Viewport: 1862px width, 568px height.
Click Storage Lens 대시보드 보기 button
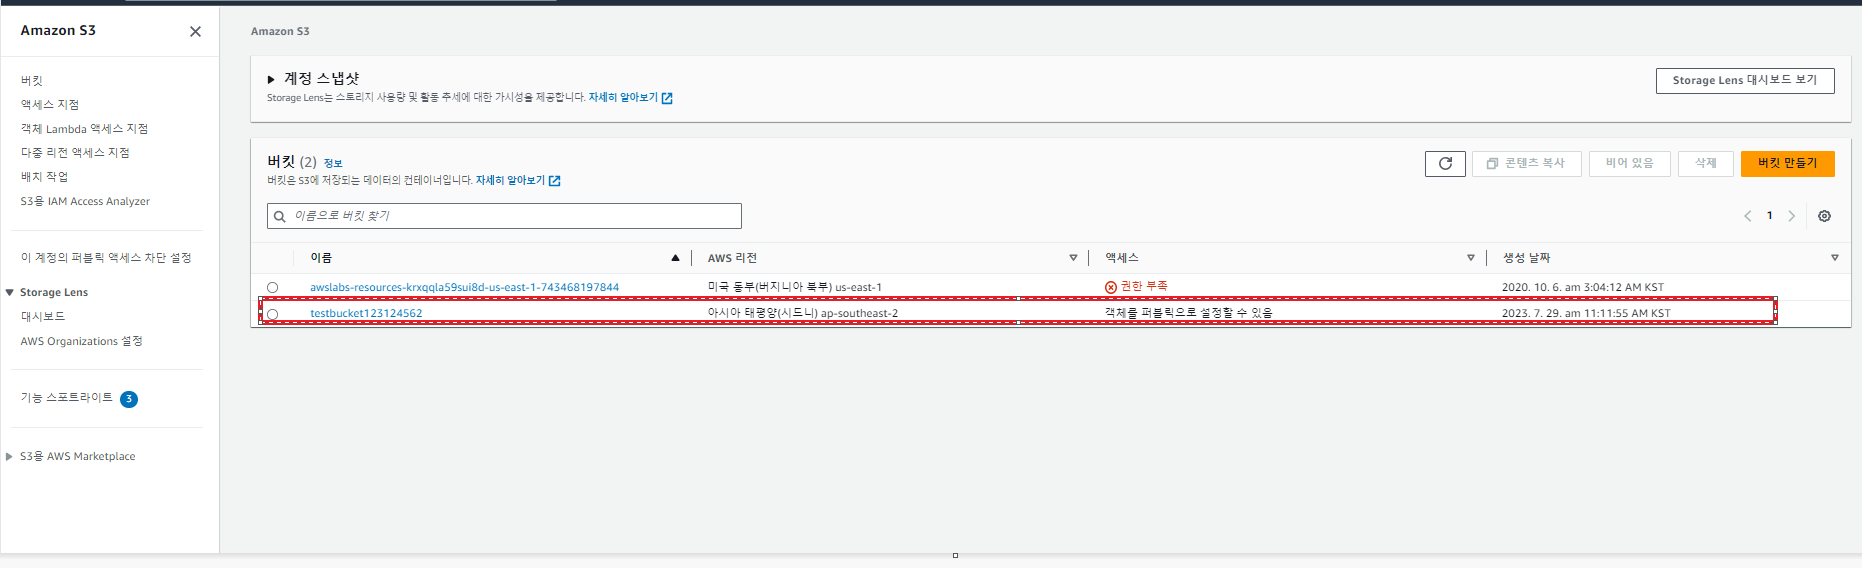pos(1745,81)
